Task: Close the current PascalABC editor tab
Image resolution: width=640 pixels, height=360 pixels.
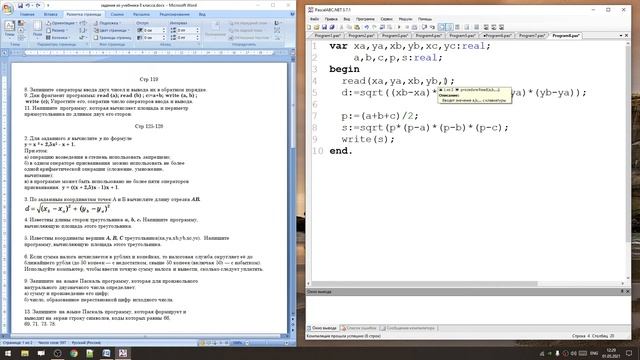Action: tap(627, 36)
